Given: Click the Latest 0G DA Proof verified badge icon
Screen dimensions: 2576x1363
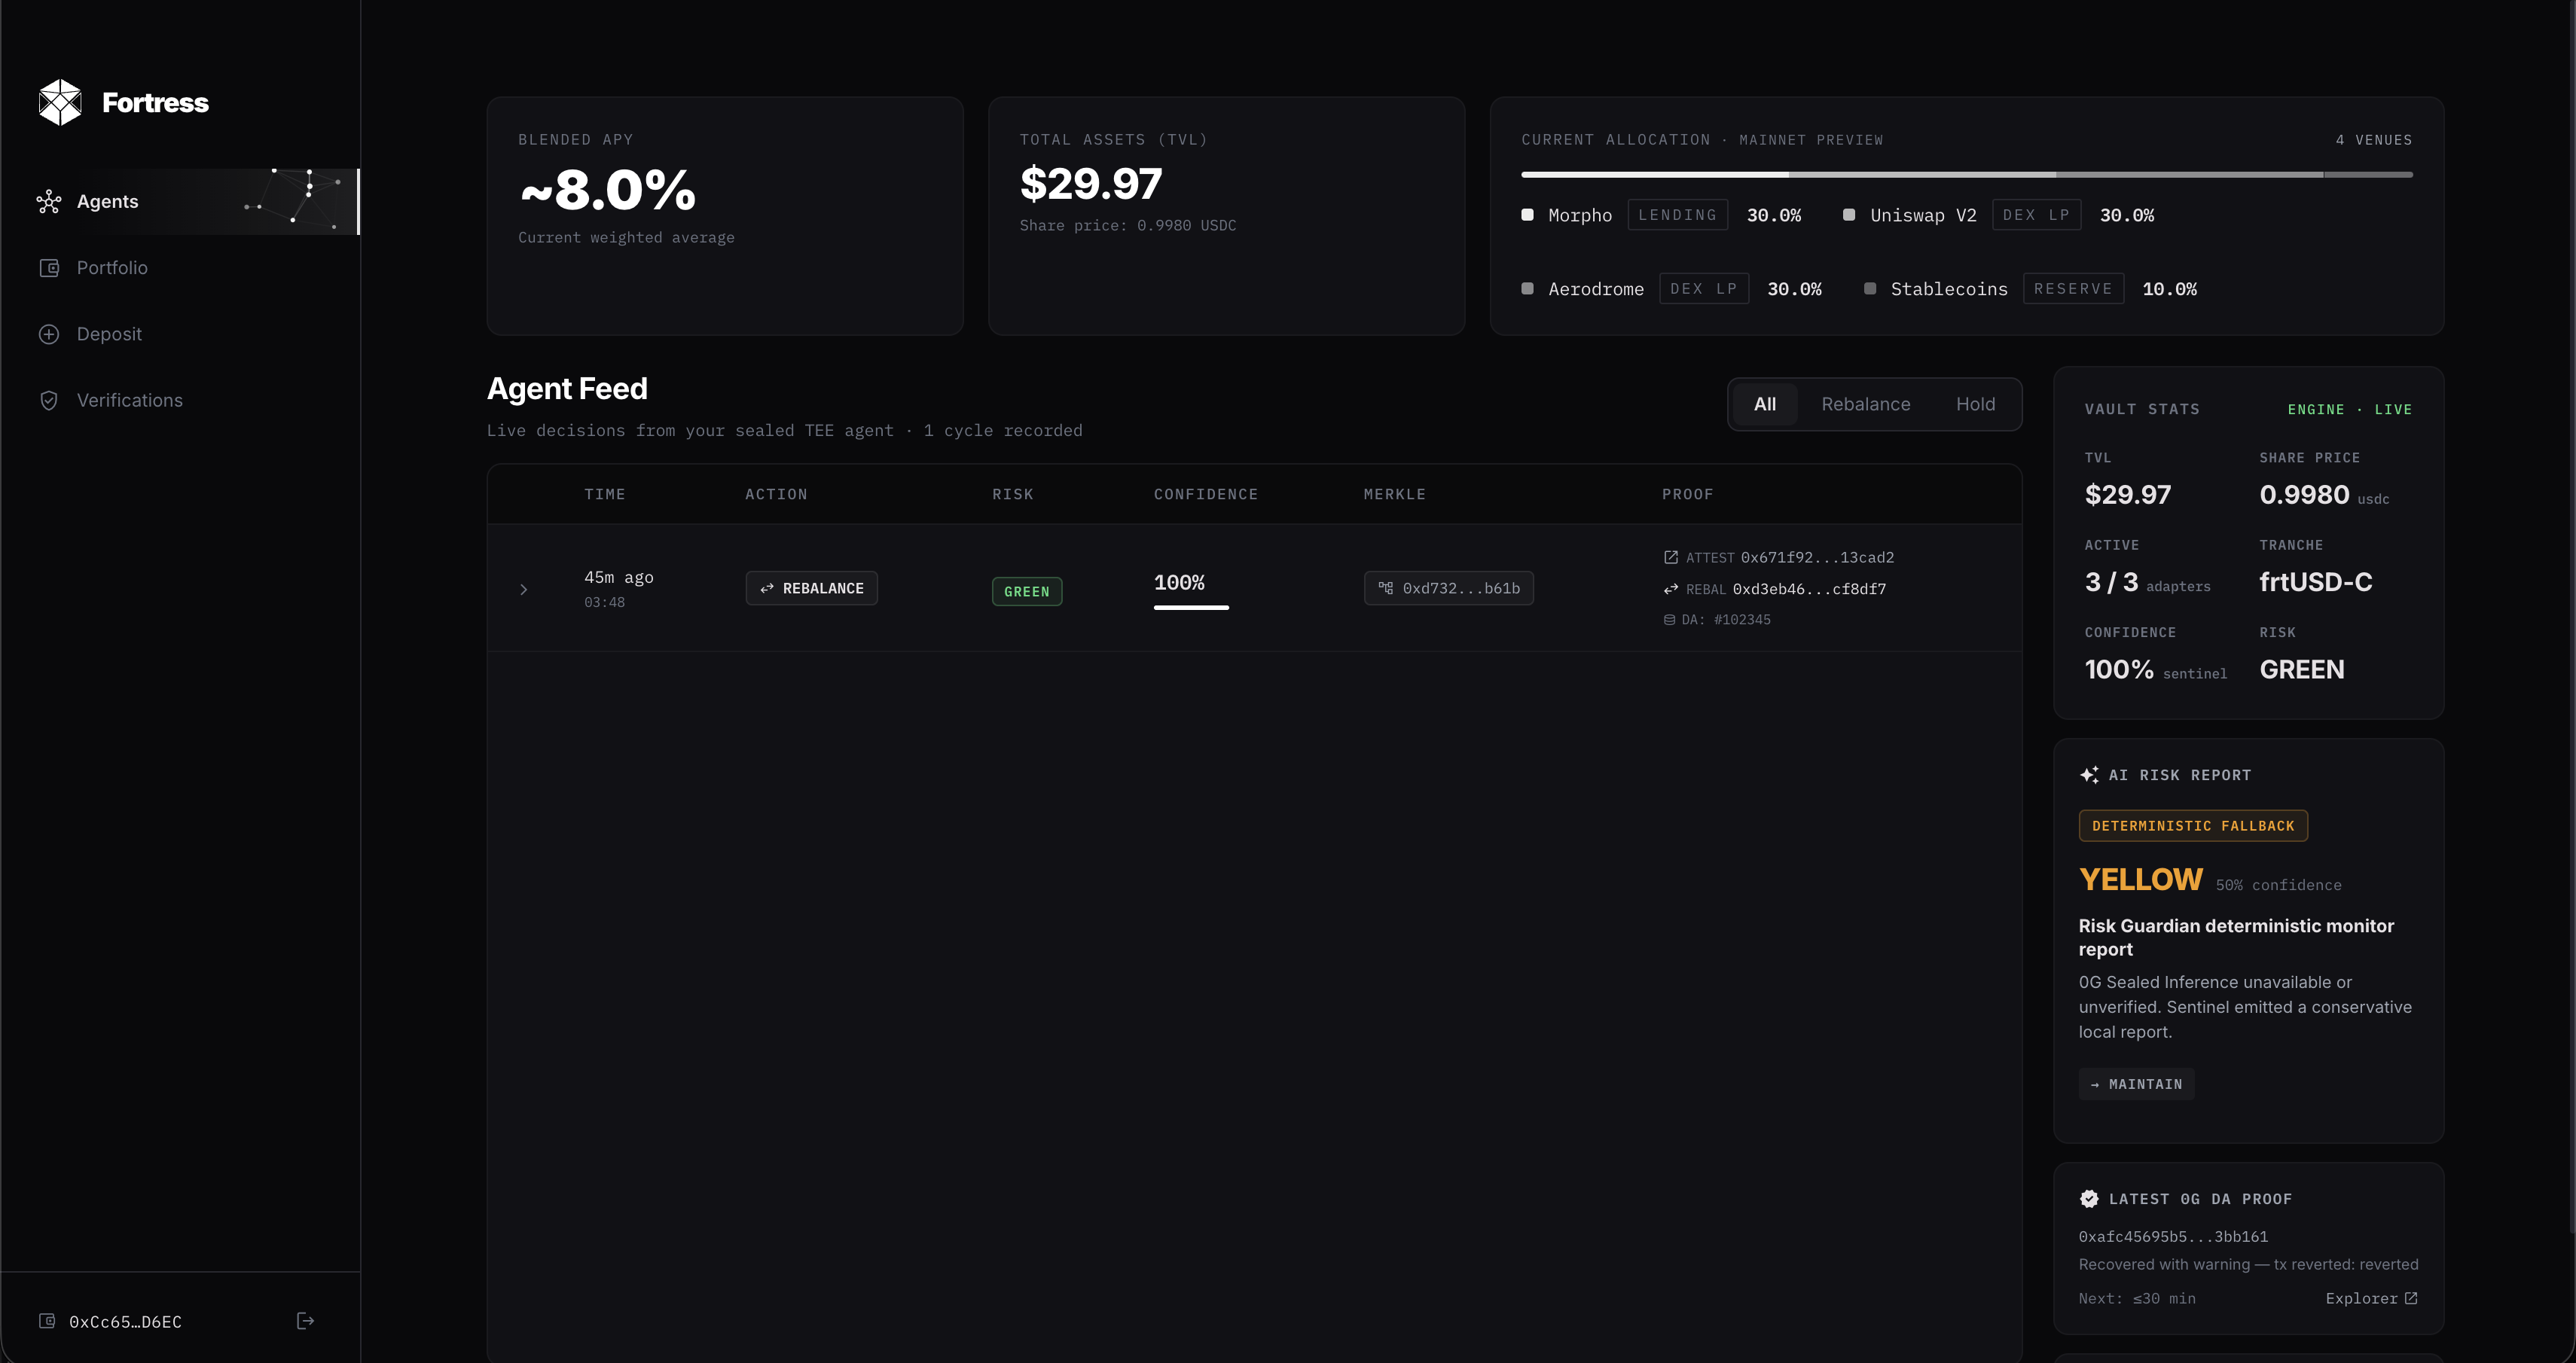Looking at the screenshot, I should tap(2089, 1199).
